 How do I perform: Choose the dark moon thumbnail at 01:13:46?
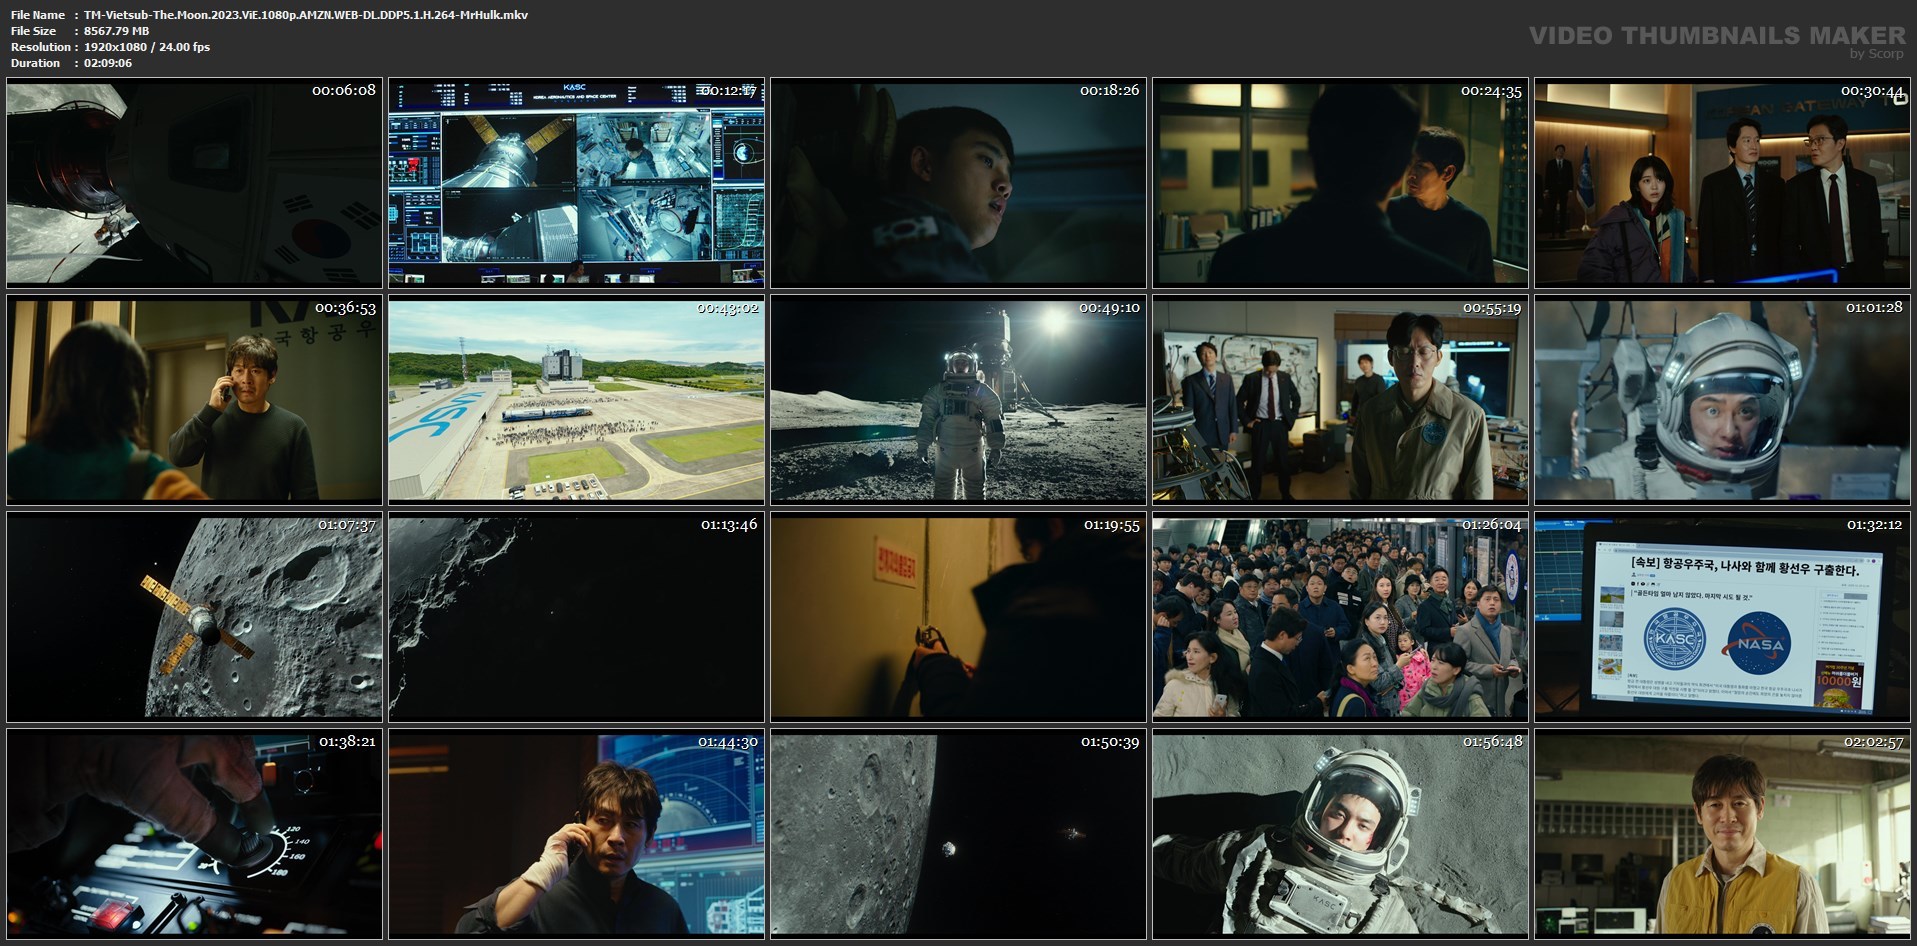tap(577, 617)
